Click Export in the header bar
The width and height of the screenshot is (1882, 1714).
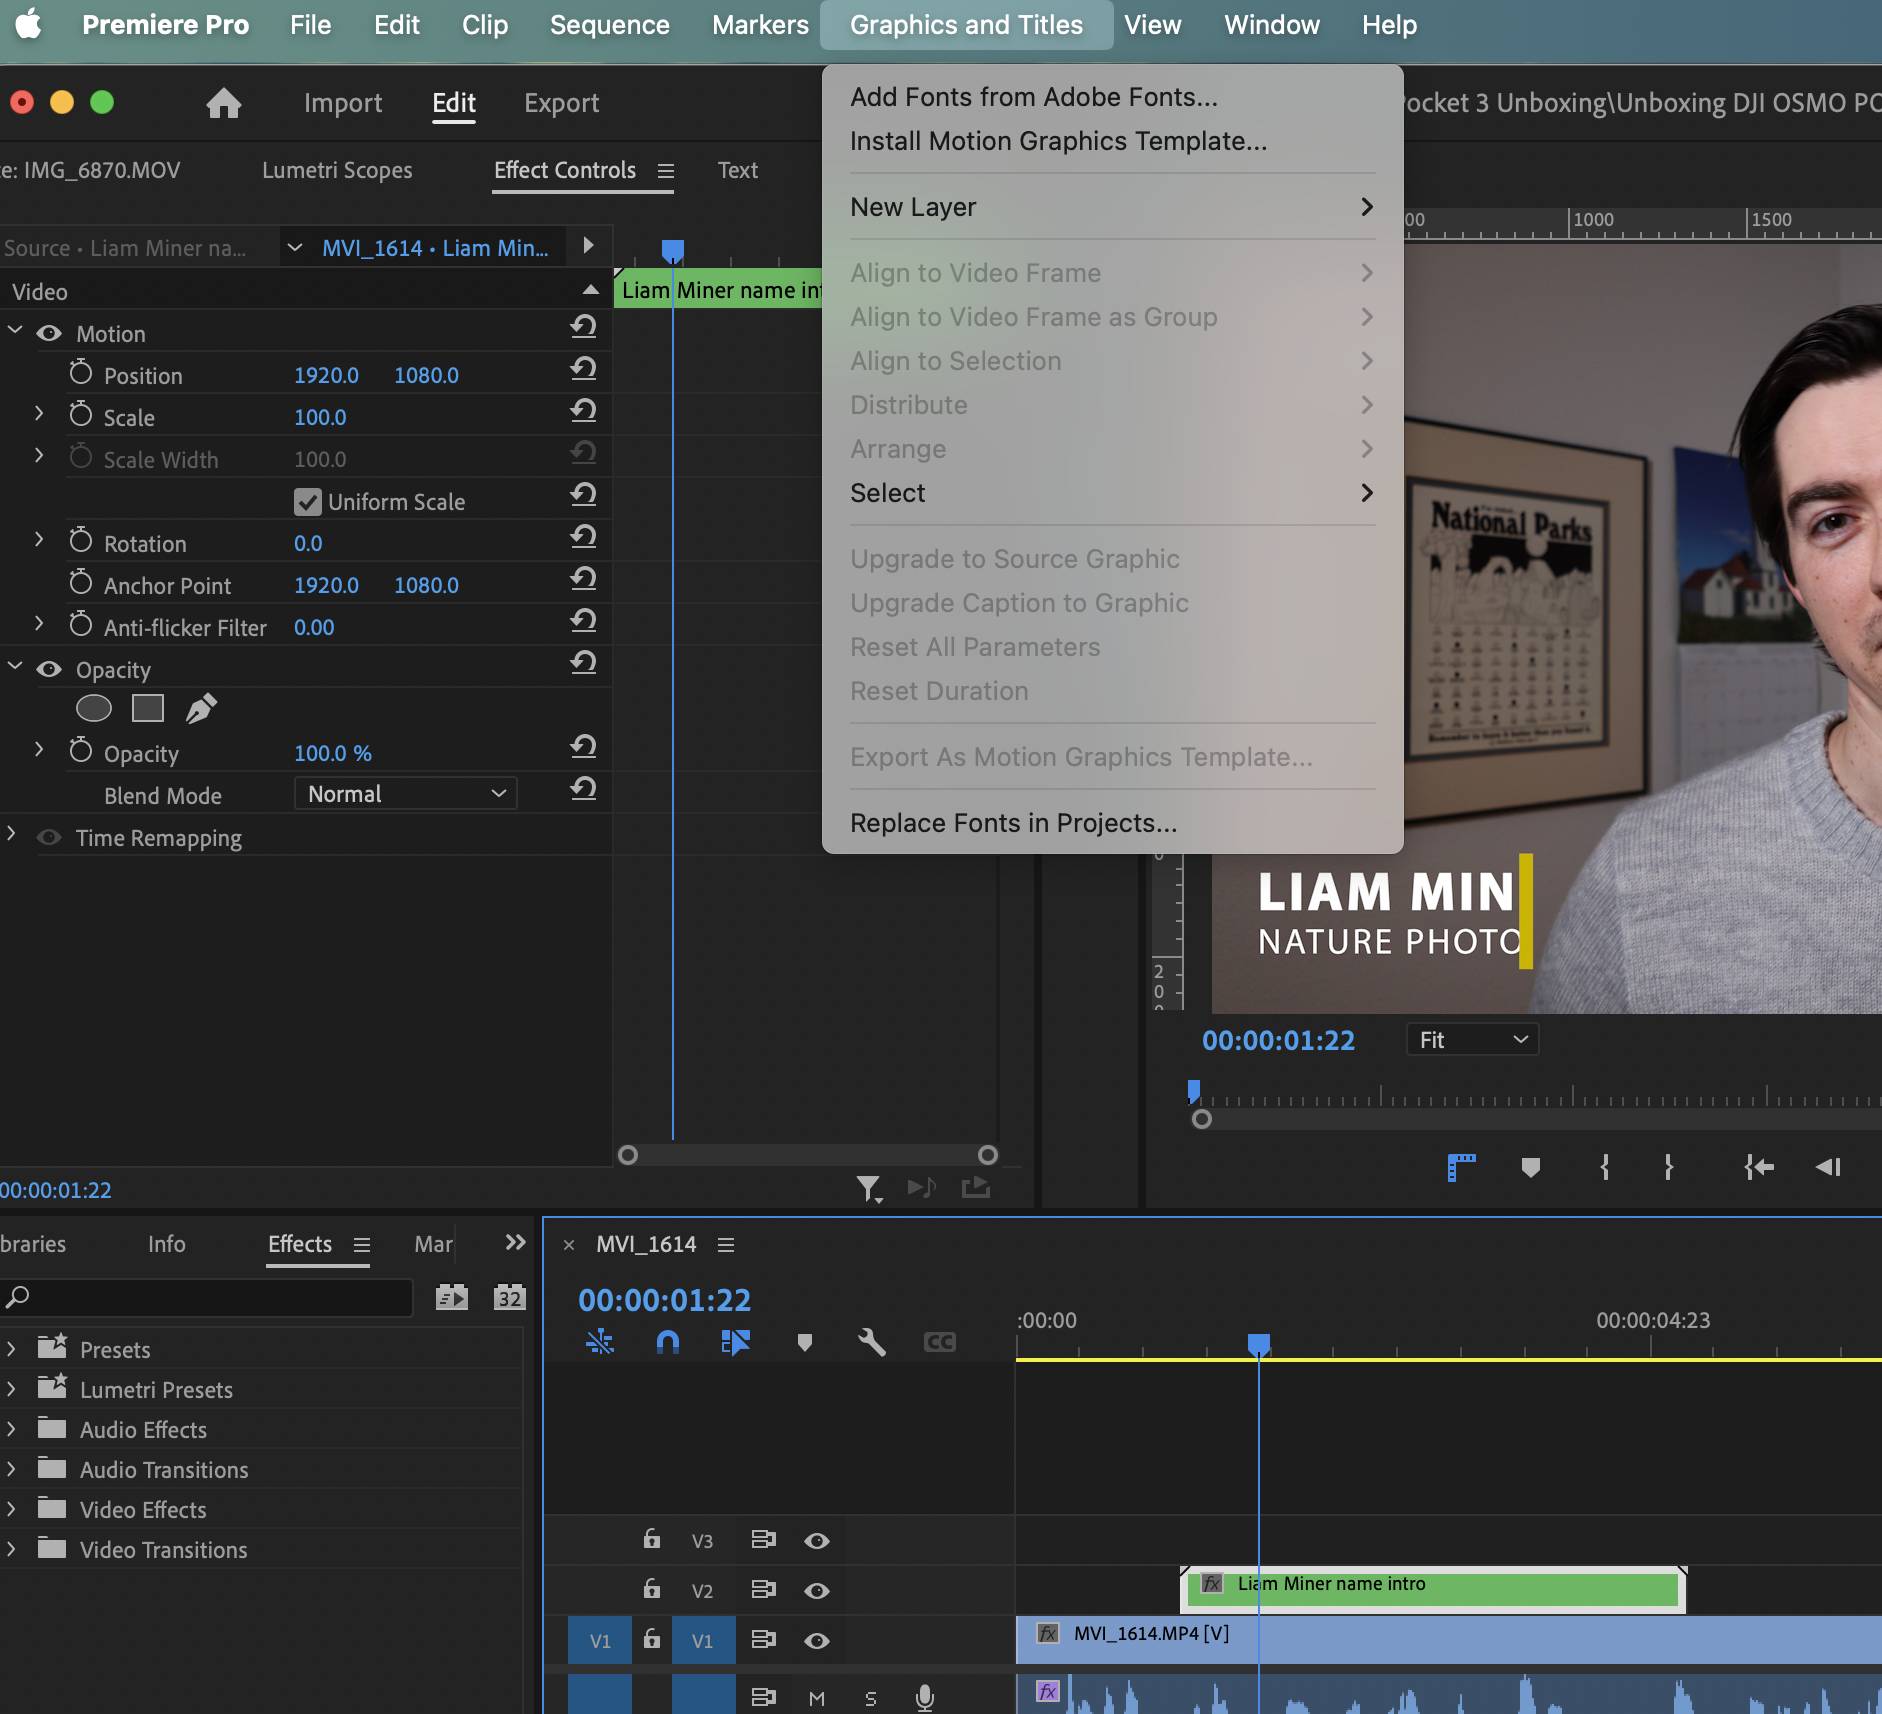pos(561,103)
